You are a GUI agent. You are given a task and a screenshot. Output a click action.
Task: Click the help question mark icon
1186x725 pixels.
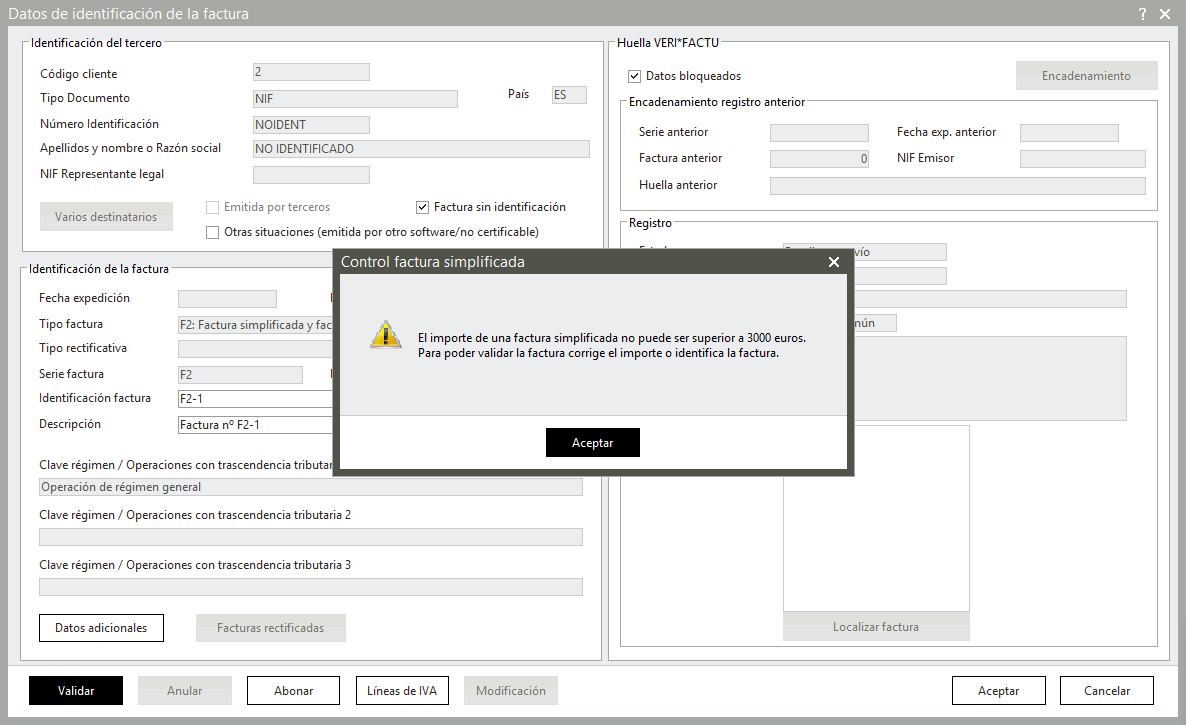click(x=1142, y=14)
